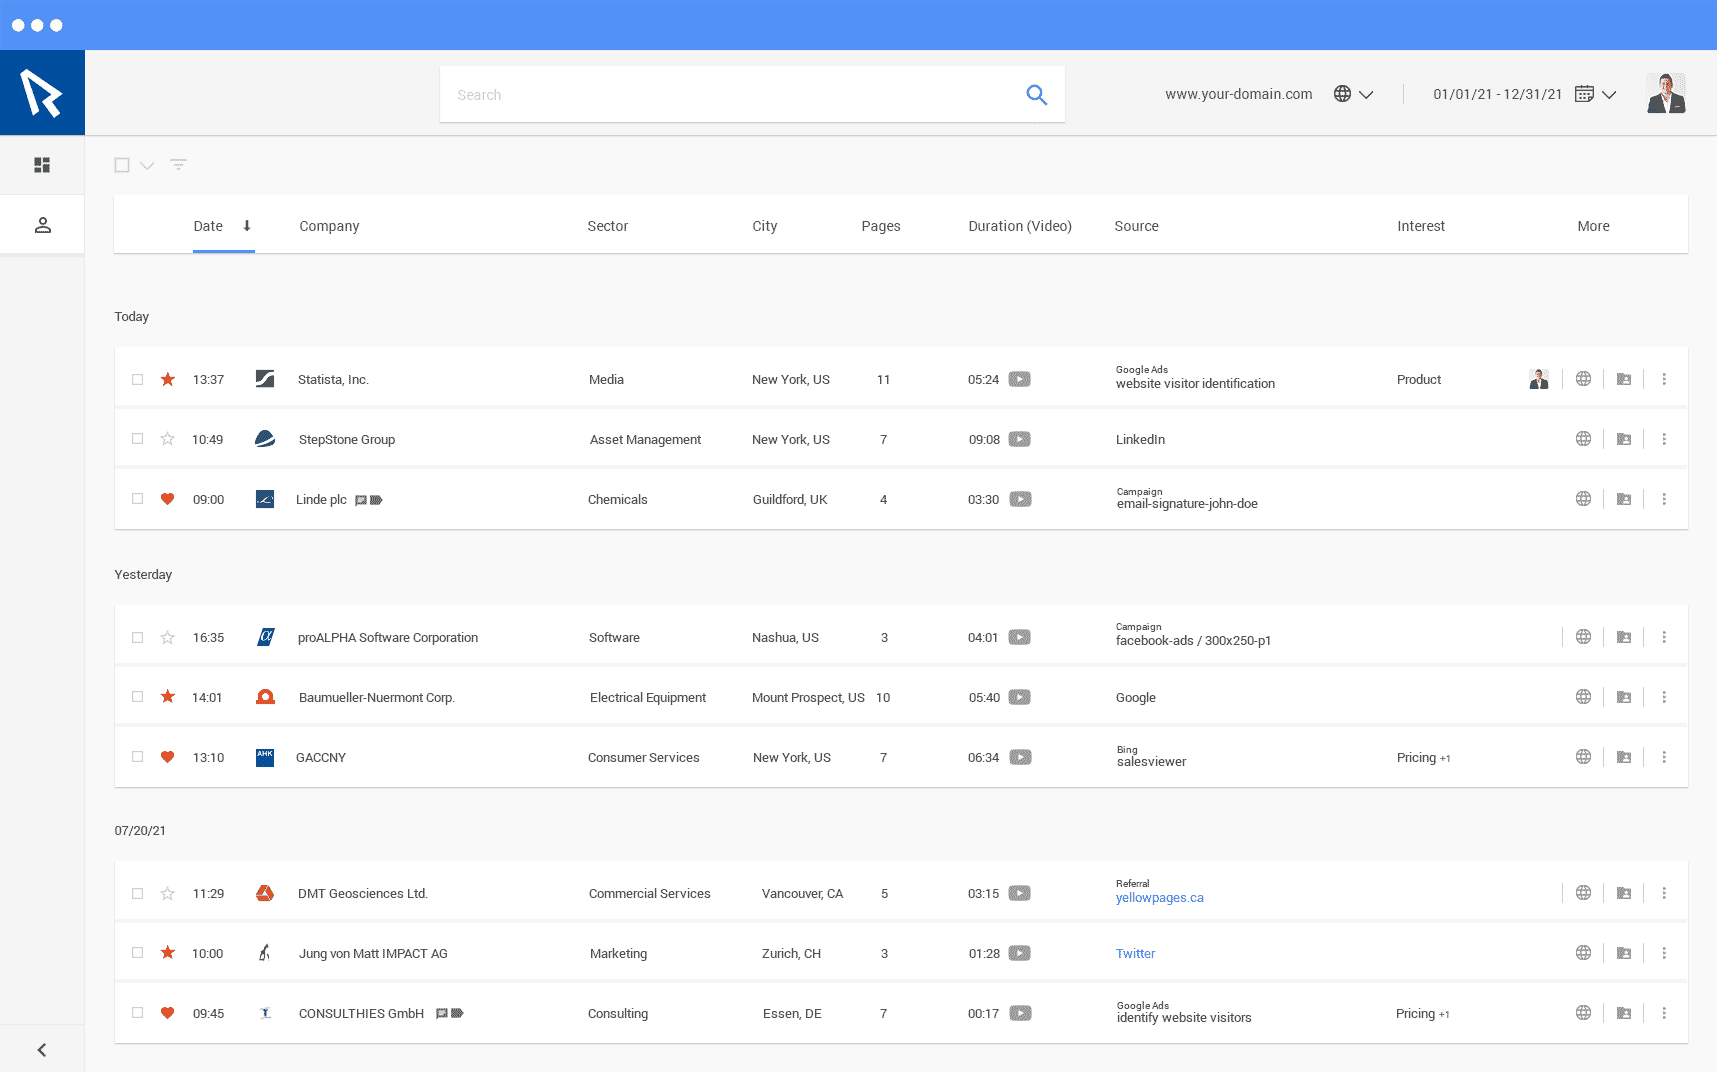Click the app logo in top-left corner

pyautogui.click(x=42, y=93)
